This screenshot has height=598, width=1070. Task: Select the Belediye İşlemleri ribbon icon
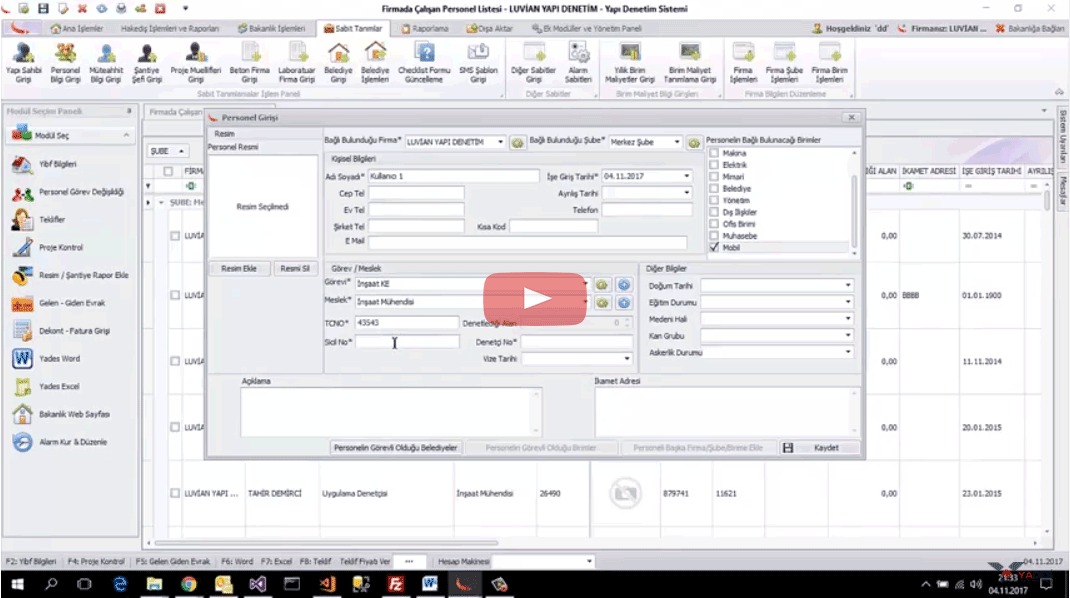pos(375,60)
